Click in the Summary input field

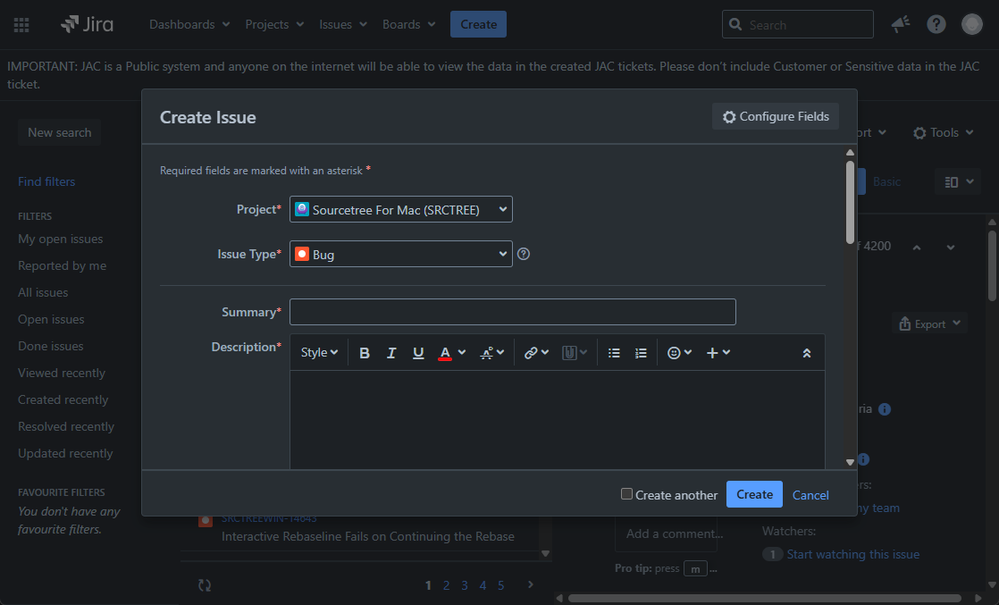(513, 312)
